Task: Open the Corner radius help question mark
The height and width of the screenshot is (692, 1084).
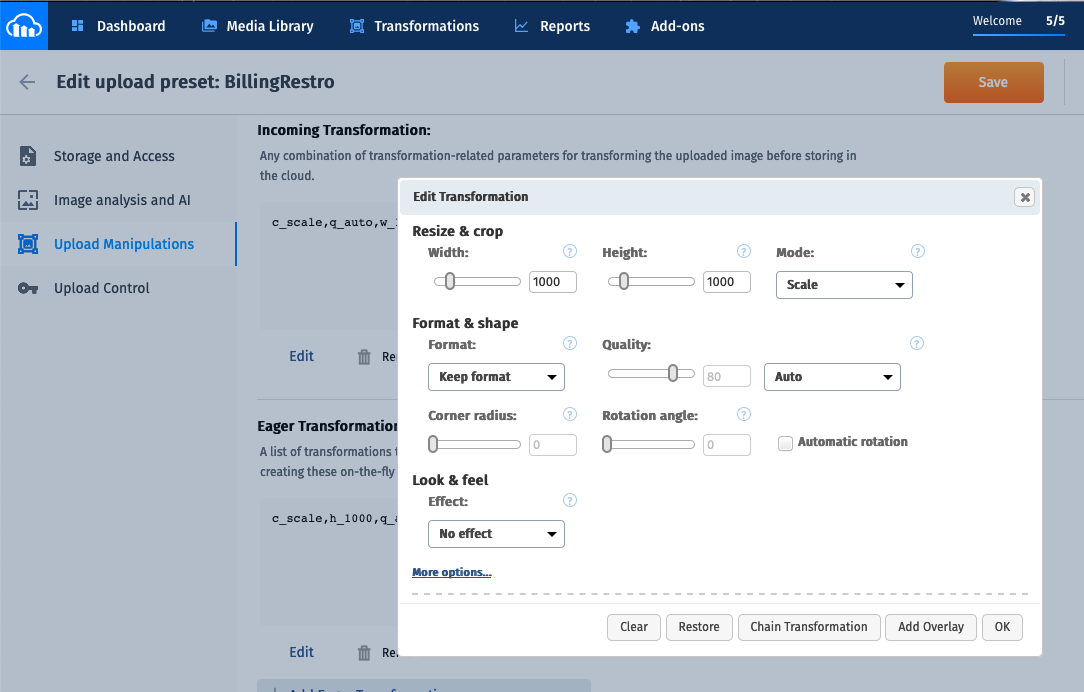Action: point(570,414)
